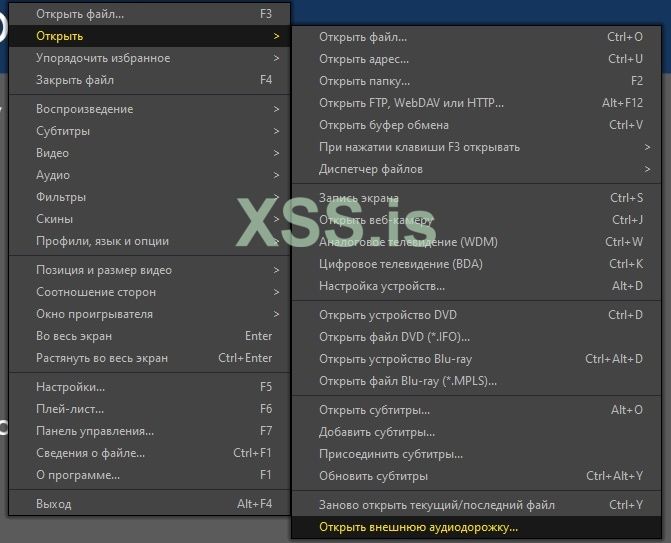Click Открыть устройство Blu-ray

(395, 359)
